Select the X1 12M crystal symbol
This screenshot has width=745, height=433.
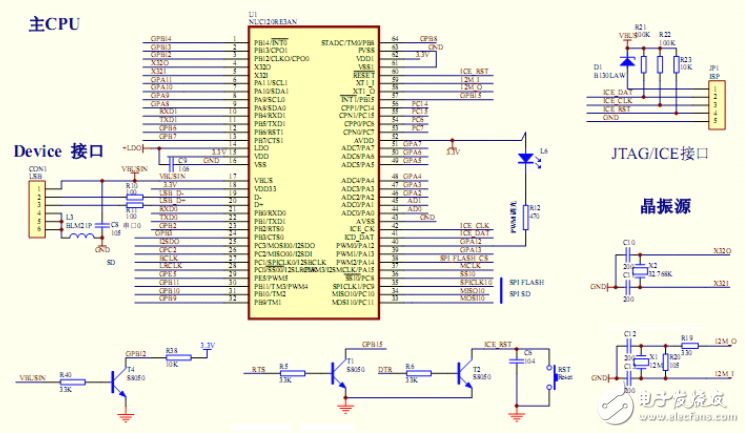coord(643,361)
